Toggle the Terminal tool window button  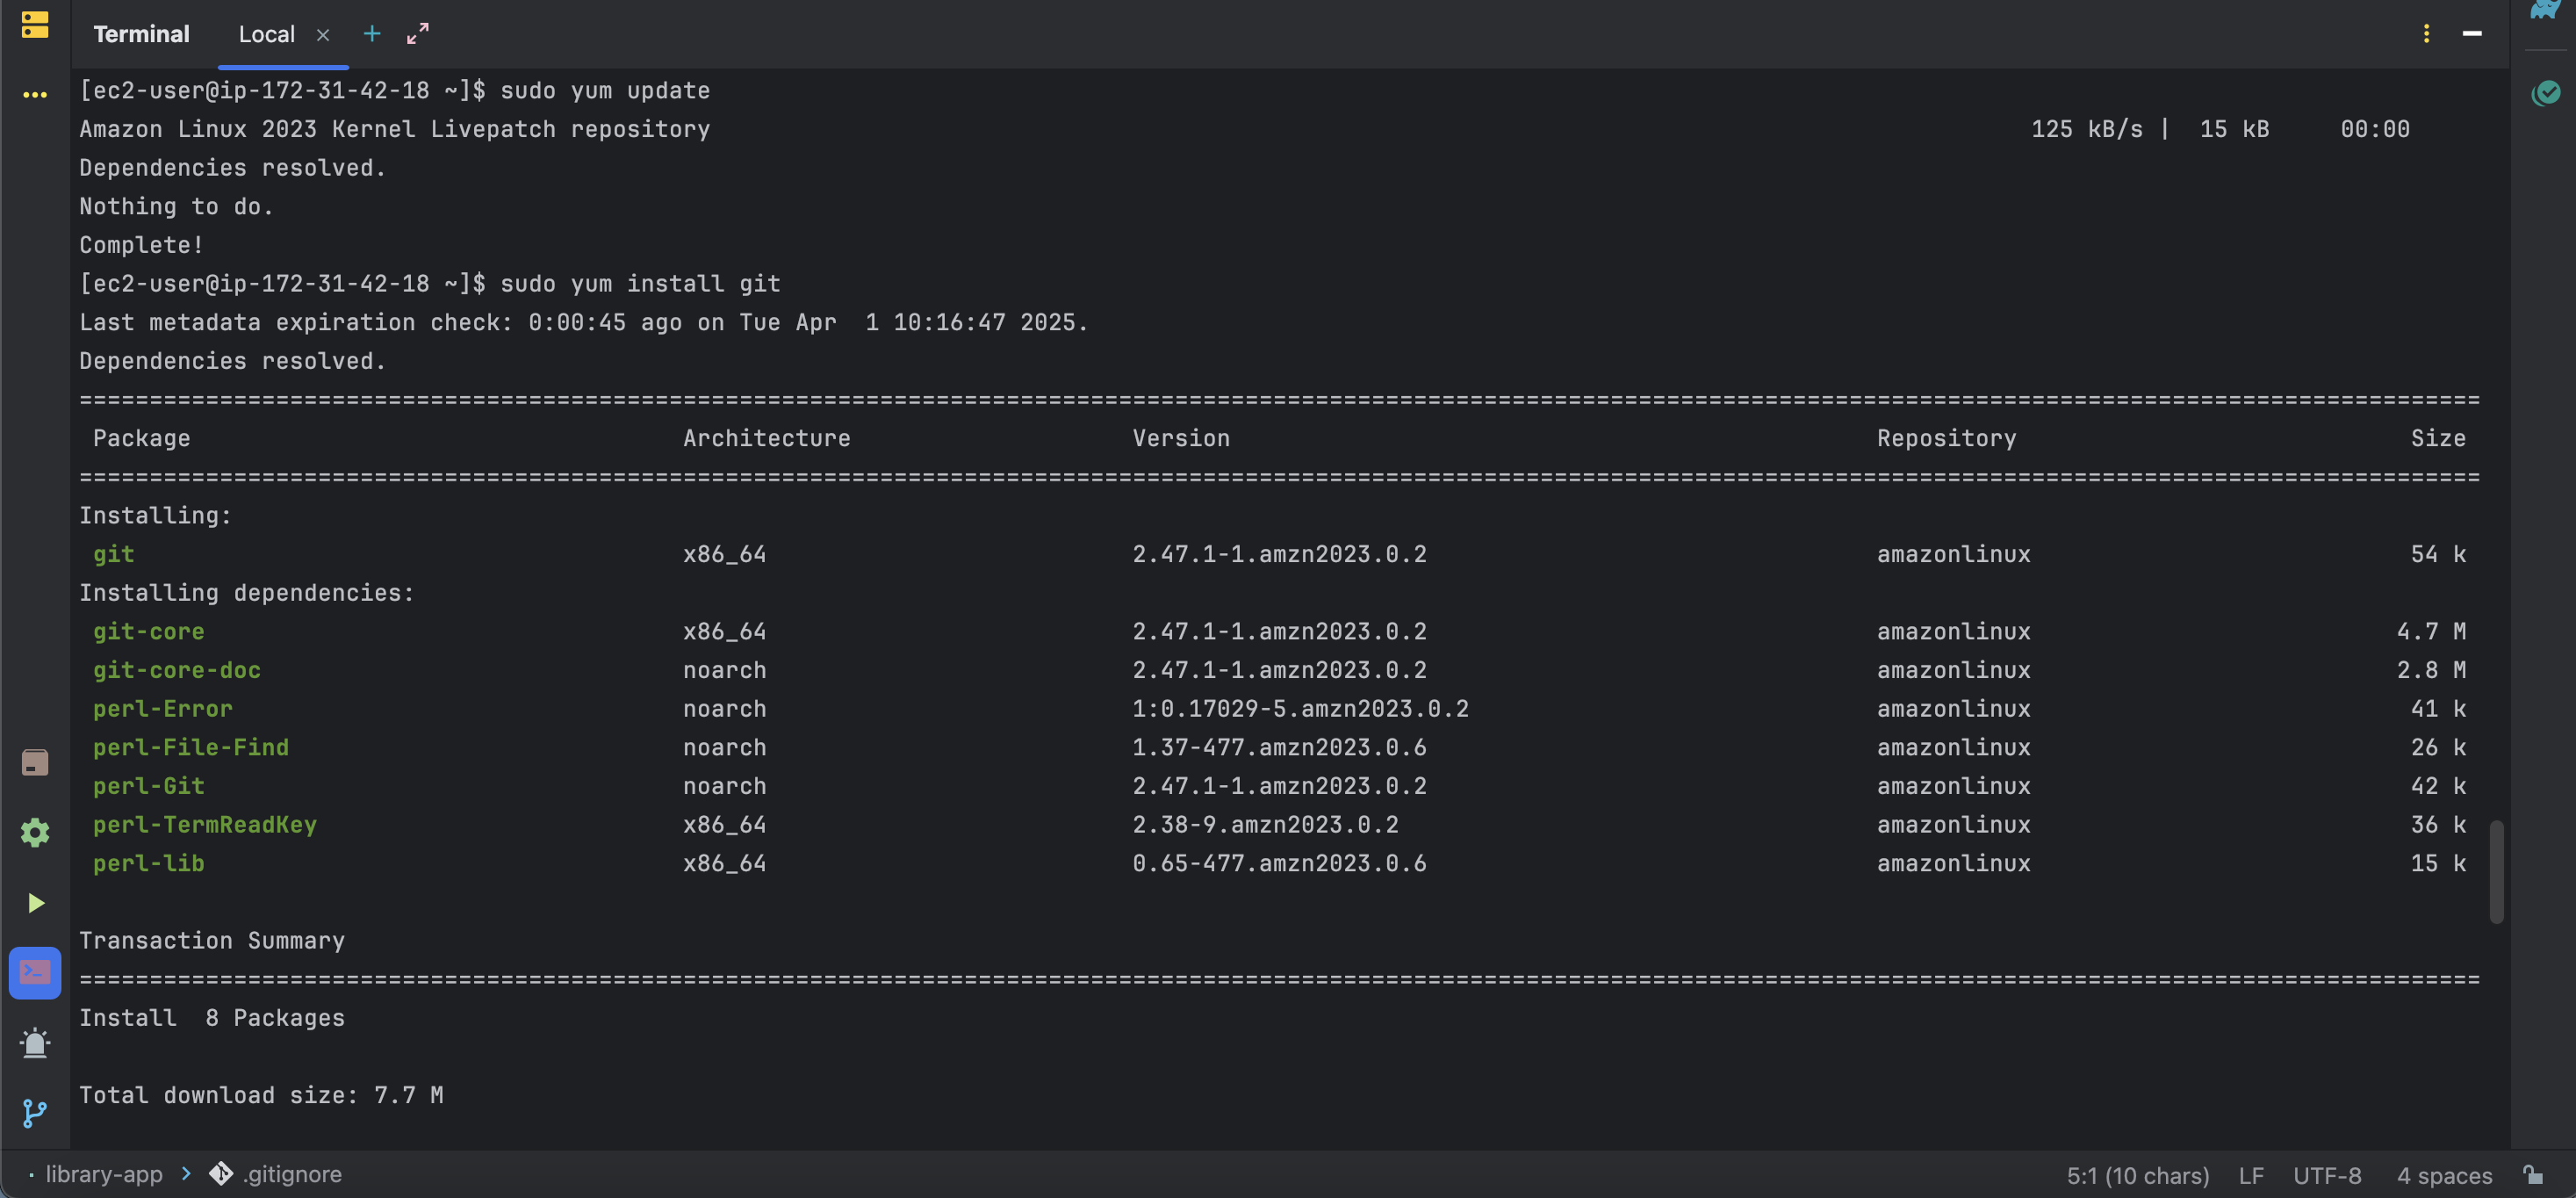pyautogui.click(x=35, y=973)
